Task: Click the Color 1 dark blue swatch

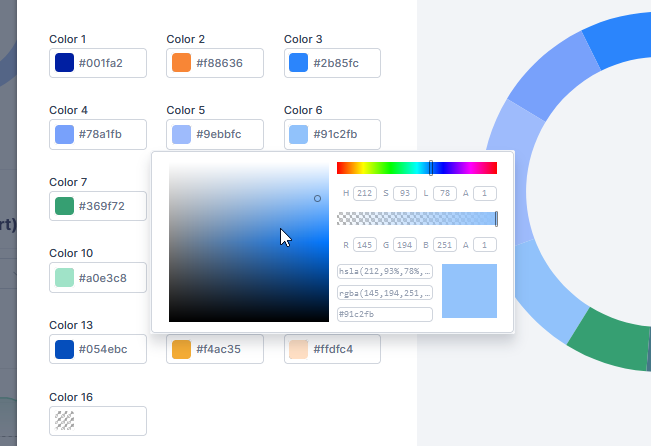Action: pos(64,63)
